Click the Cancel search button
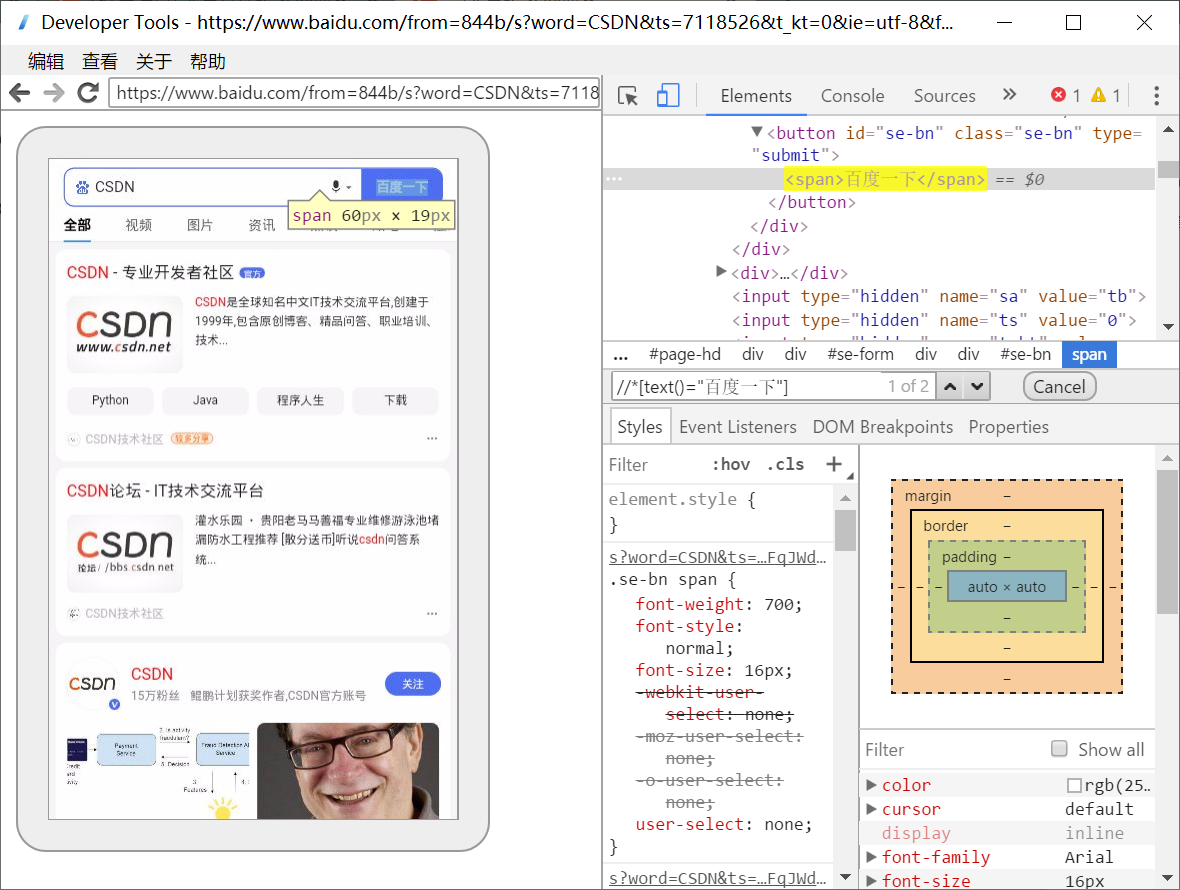 click(1059, 386)
